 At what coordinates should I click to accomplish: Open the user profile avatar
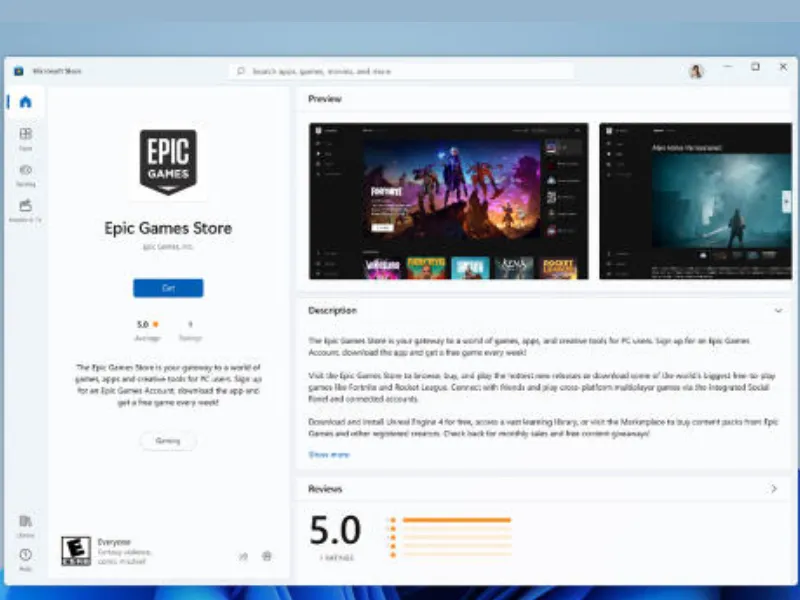[696, 71]
